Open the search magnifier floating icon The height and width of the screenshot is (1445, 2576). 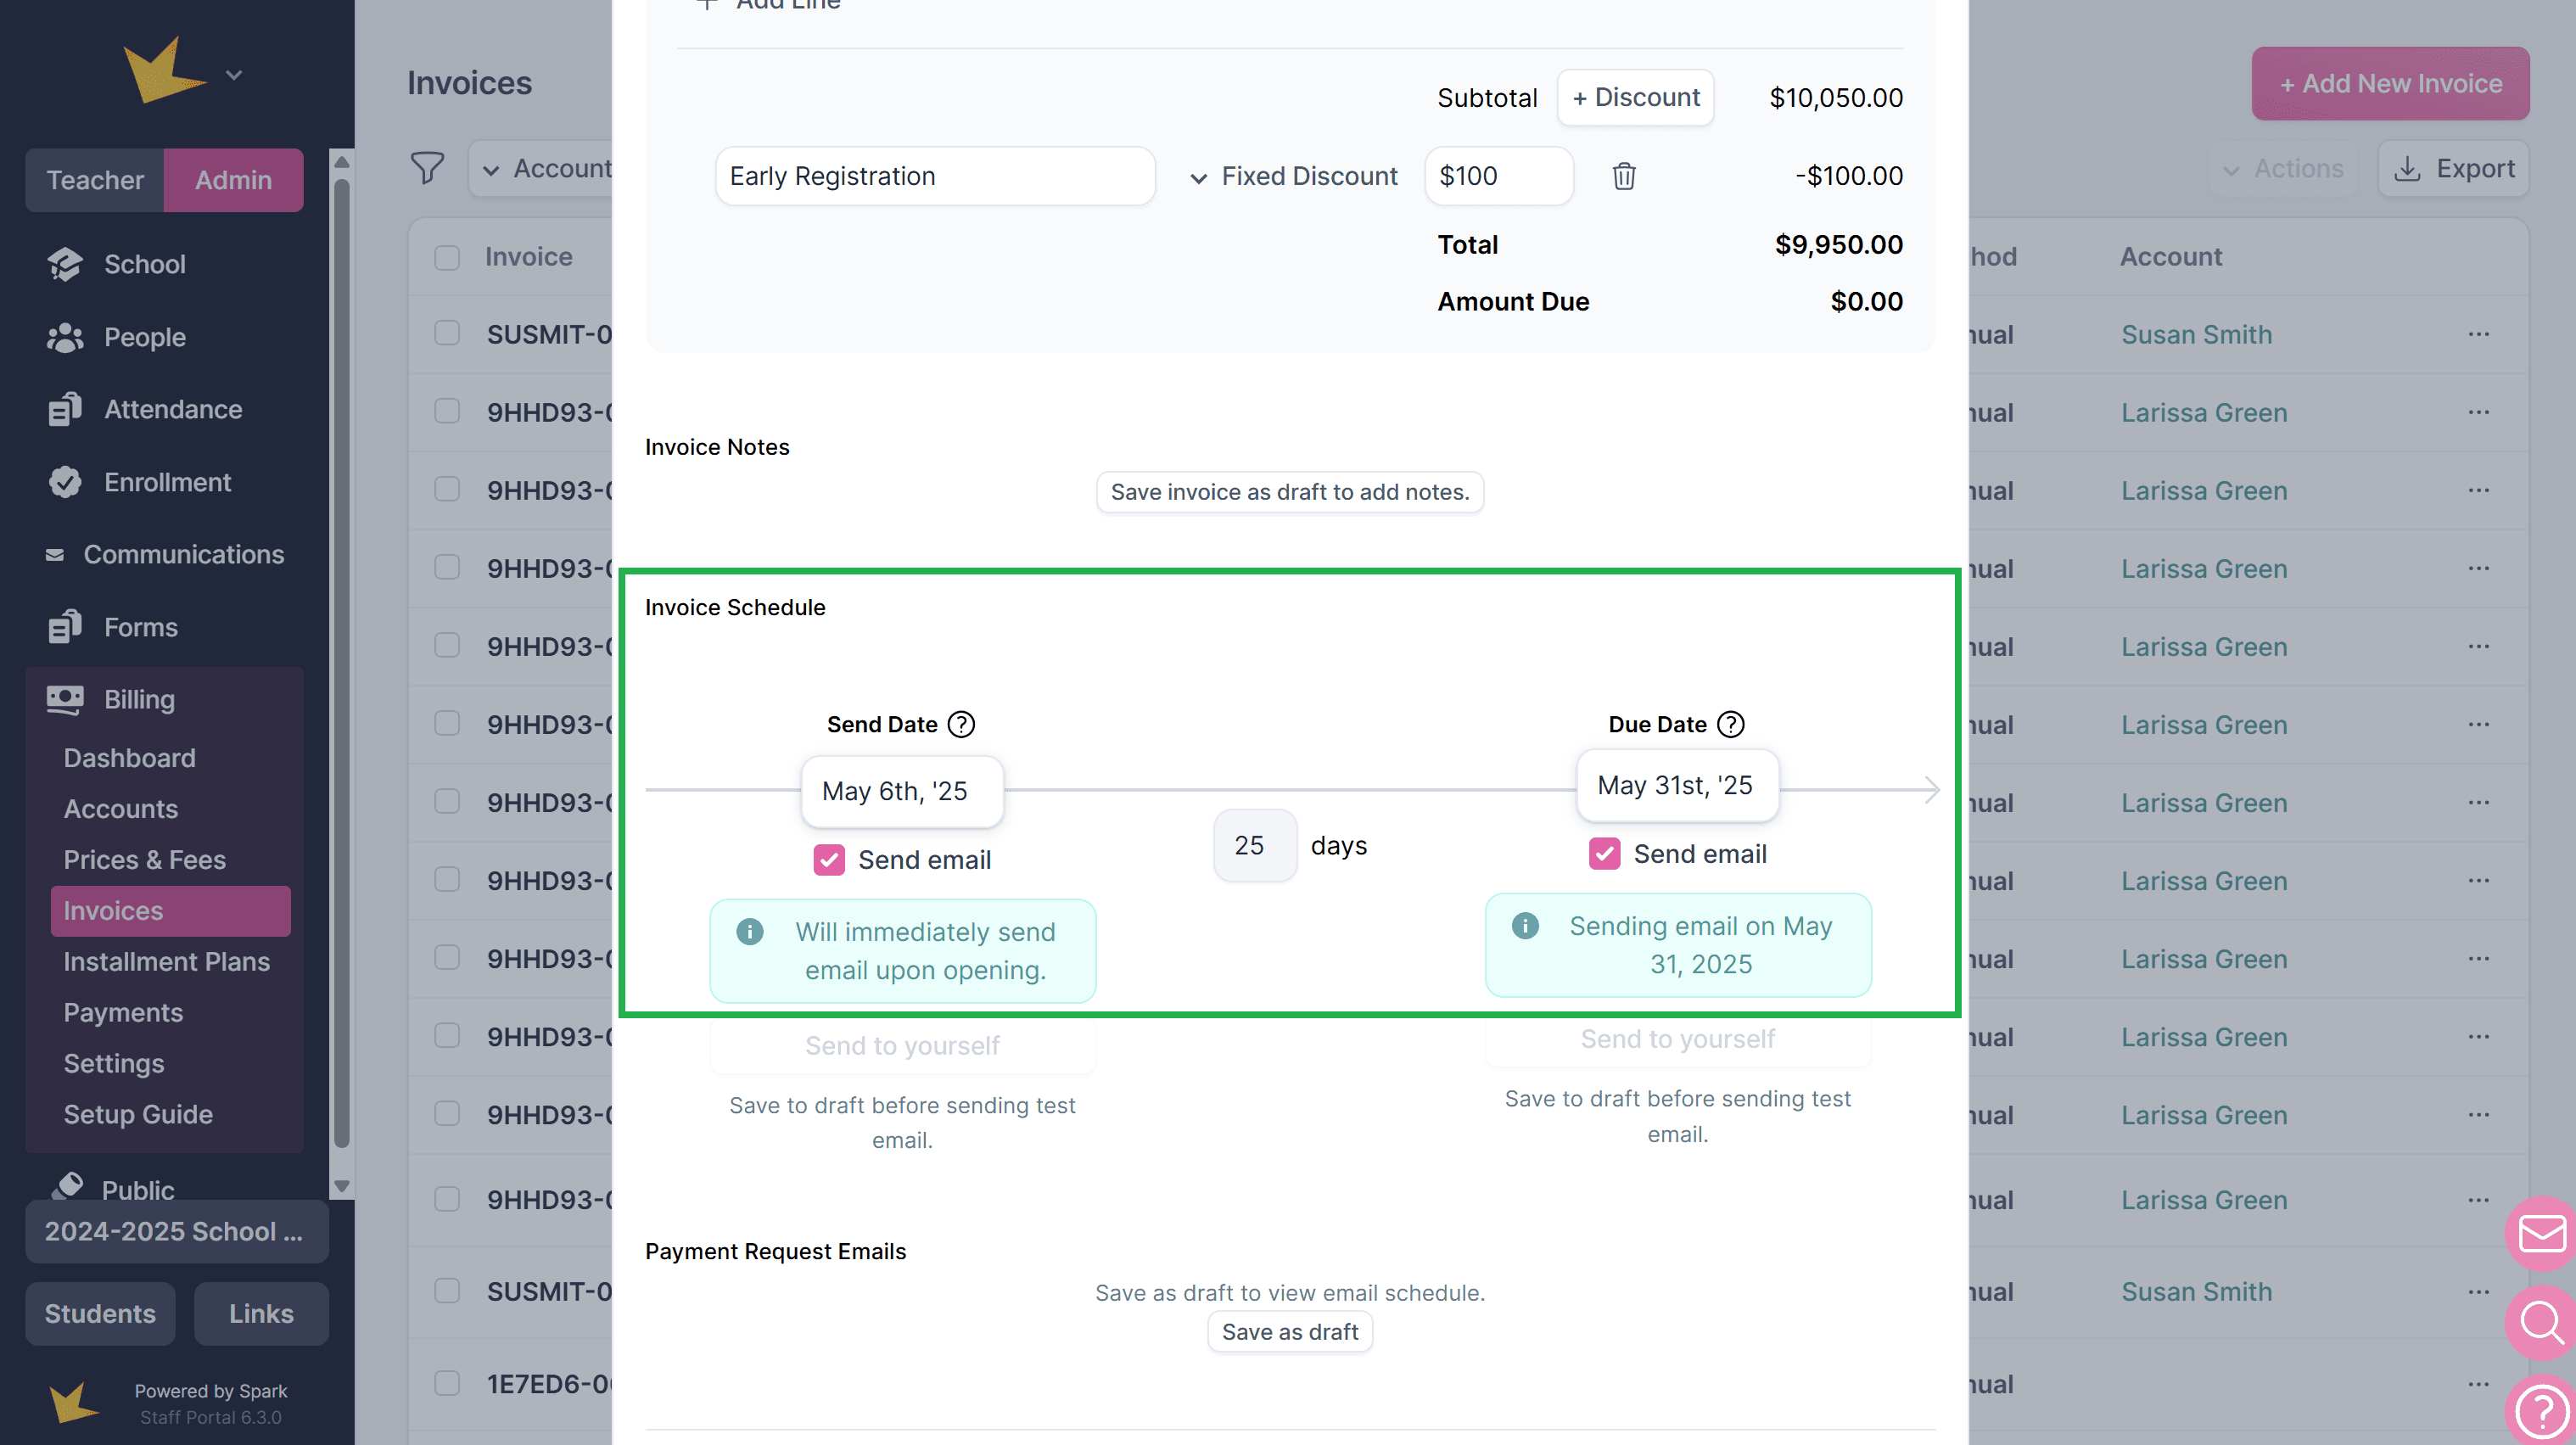pos(2541,1322)
